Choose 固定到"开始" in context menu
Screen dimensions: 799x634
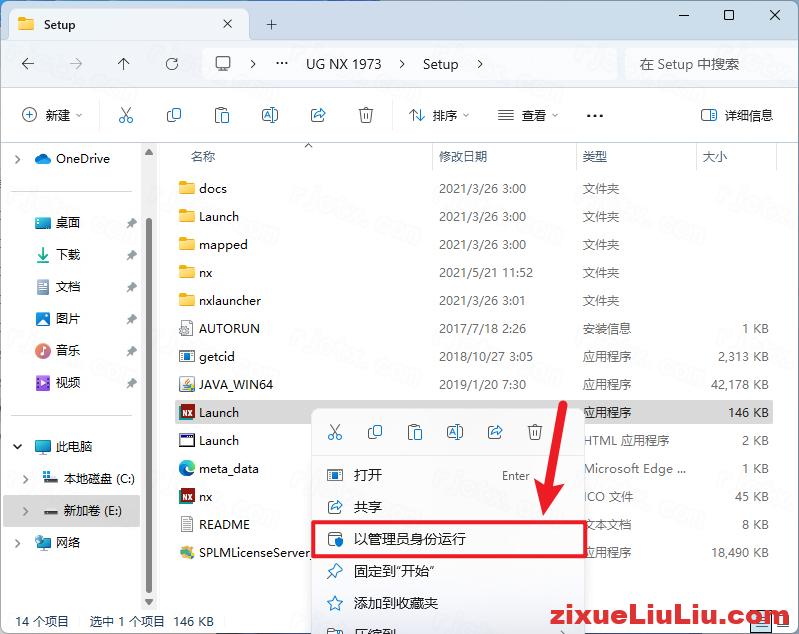(x=447, y=571)
